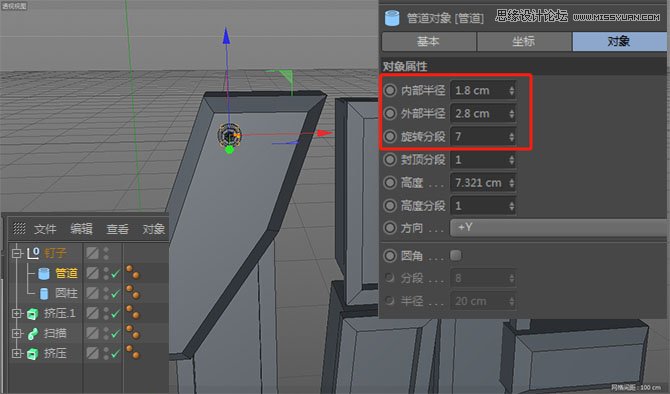Click the 旋转分段 stepper arrows
Image resolution: width=670 pixels, height=394 pixels.
pos(511,137)
